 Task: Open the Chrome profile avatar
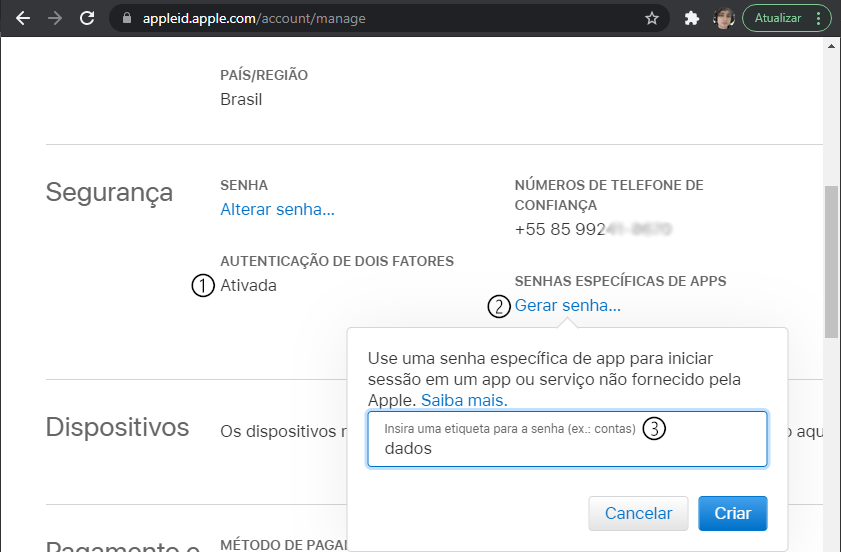(724, 18)
